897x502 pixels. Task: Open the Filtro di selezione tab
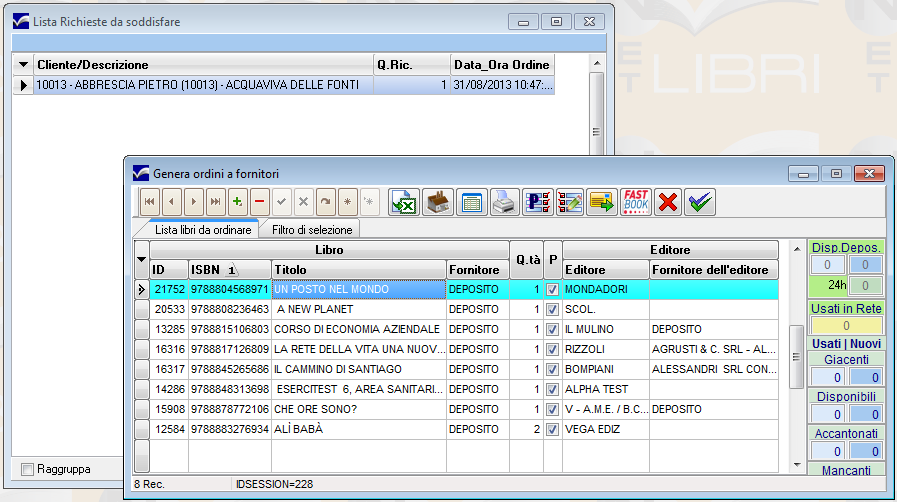point(312,230)
